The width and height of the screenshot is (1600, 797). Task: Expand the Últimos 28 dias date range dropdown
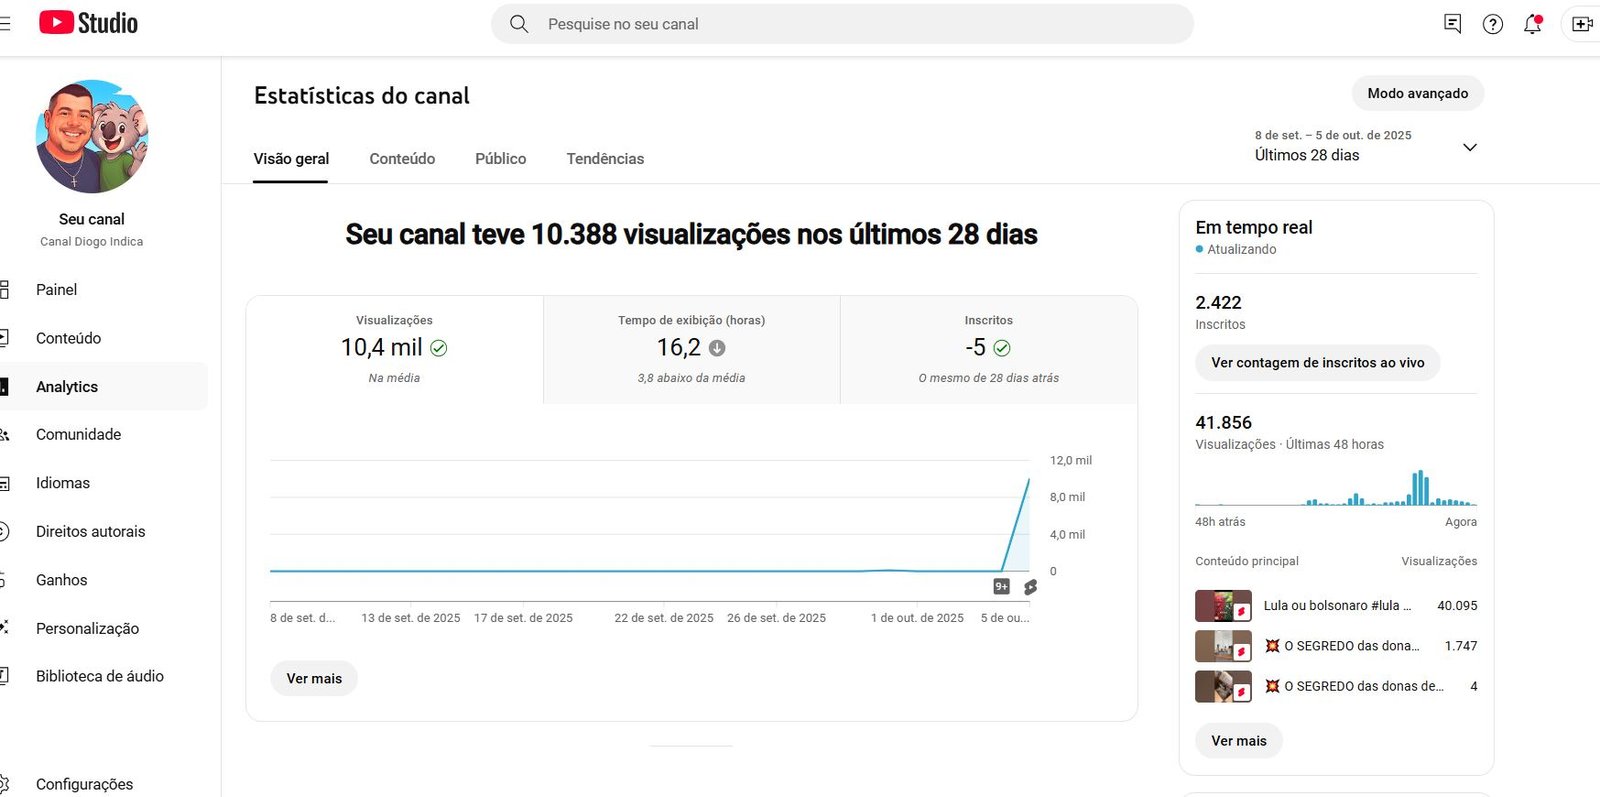pos(1469,147)
